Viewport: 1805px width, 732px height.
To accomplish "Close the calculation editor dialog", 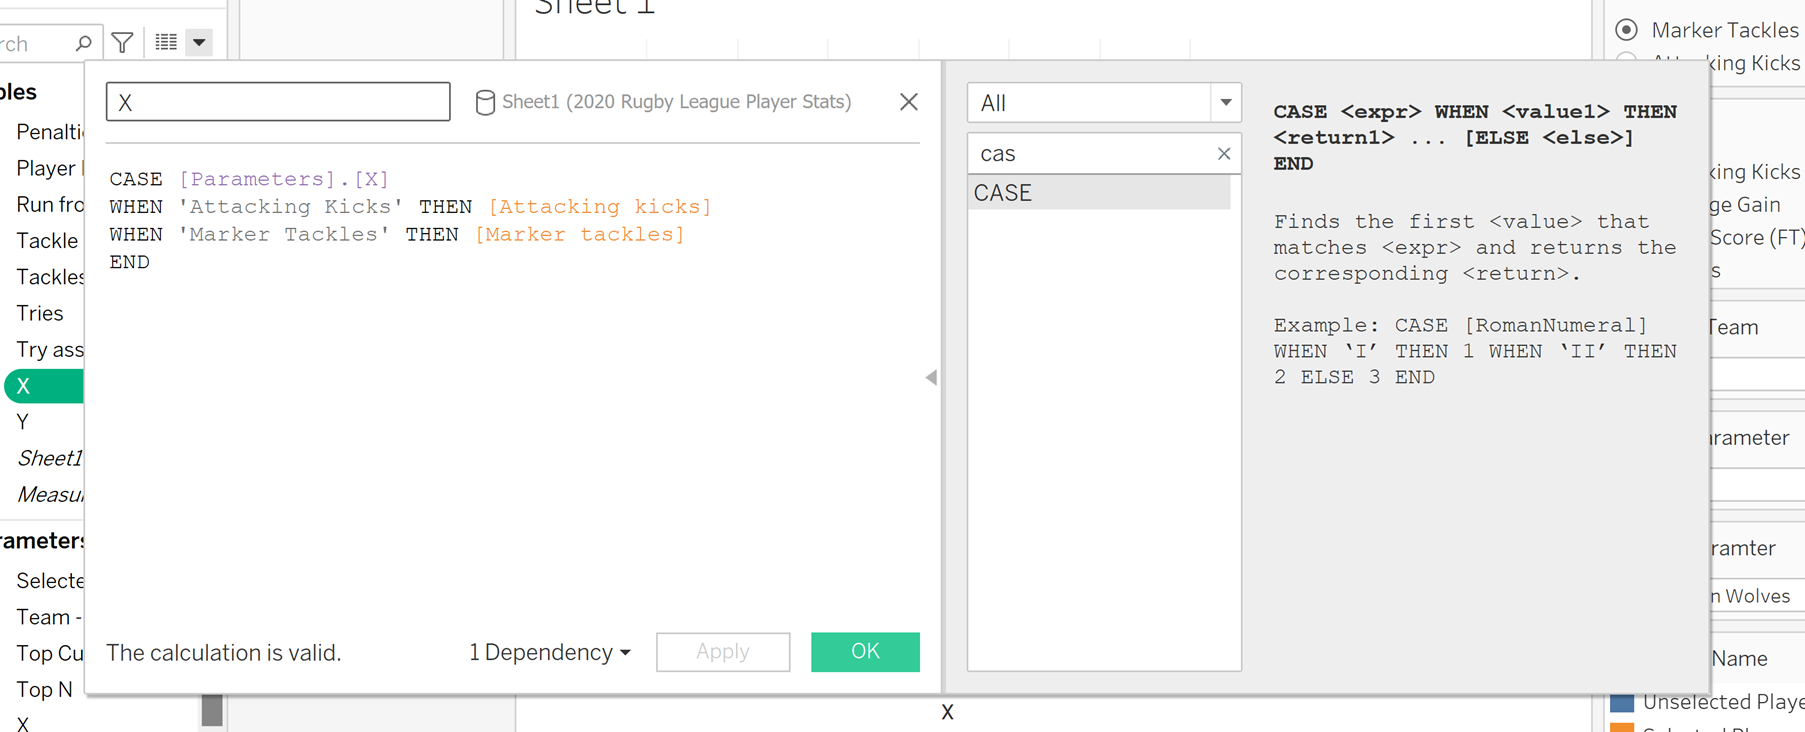I will click(908, 102).
